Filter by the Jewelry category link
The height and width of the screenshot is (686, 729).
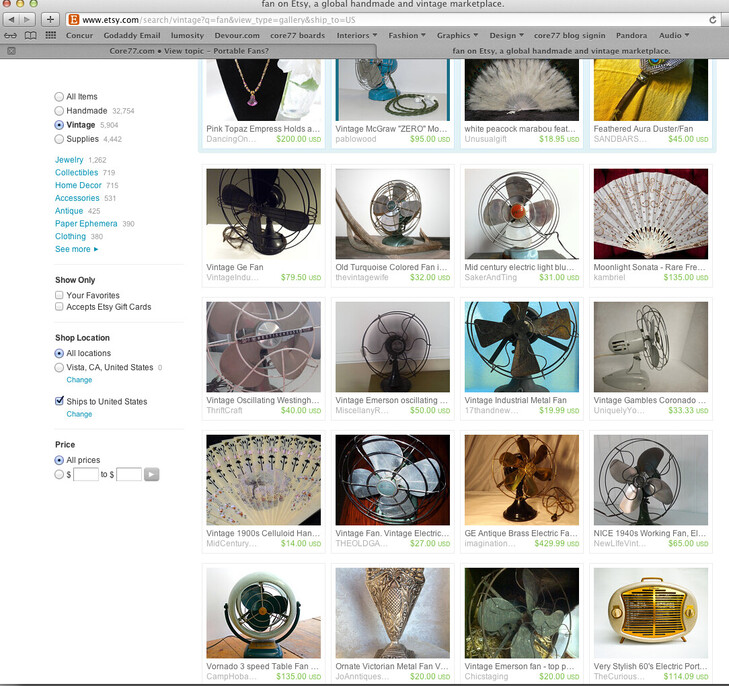point(69,160)
